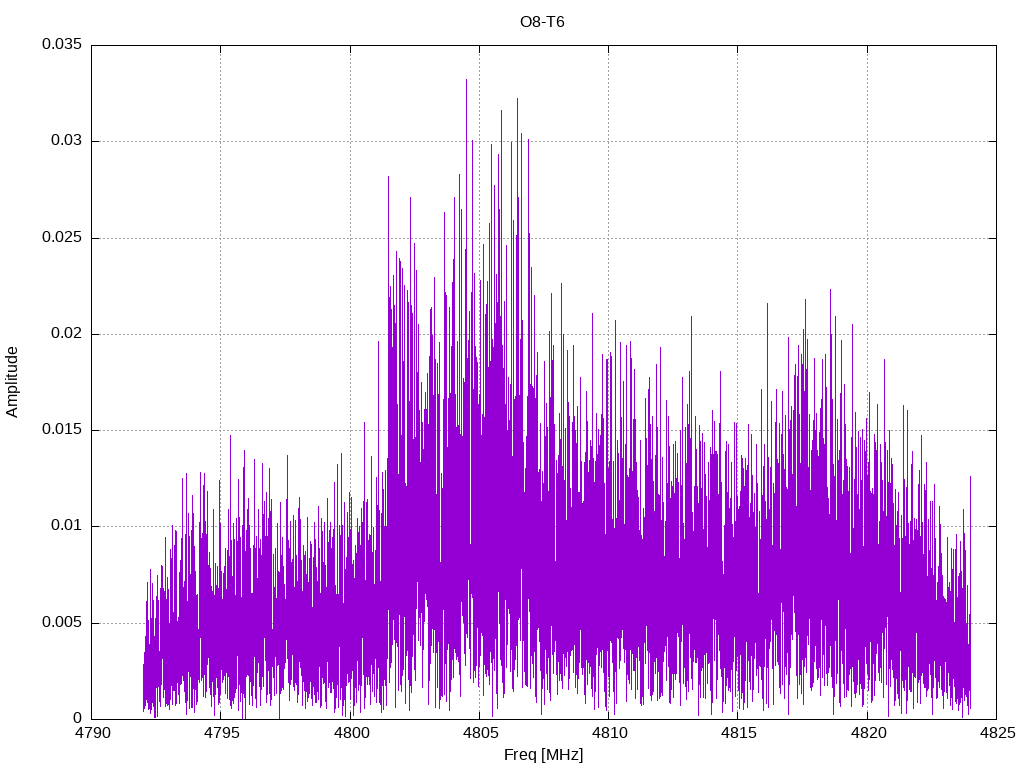This screenshot has height=768, width=1024.
Task: Click the 4825 x-axis tick label
Action: coord(995,734)
